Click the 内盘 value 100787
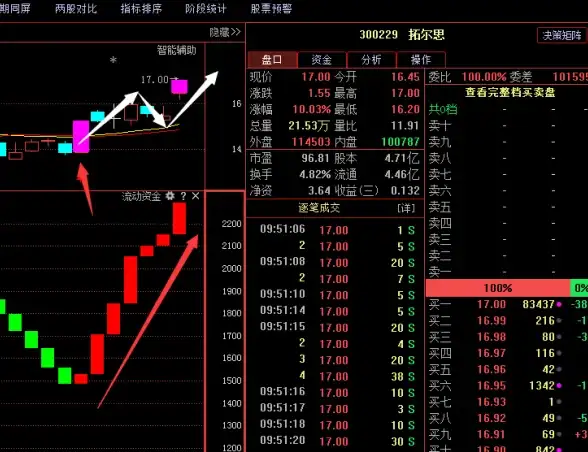 (400, 142)
